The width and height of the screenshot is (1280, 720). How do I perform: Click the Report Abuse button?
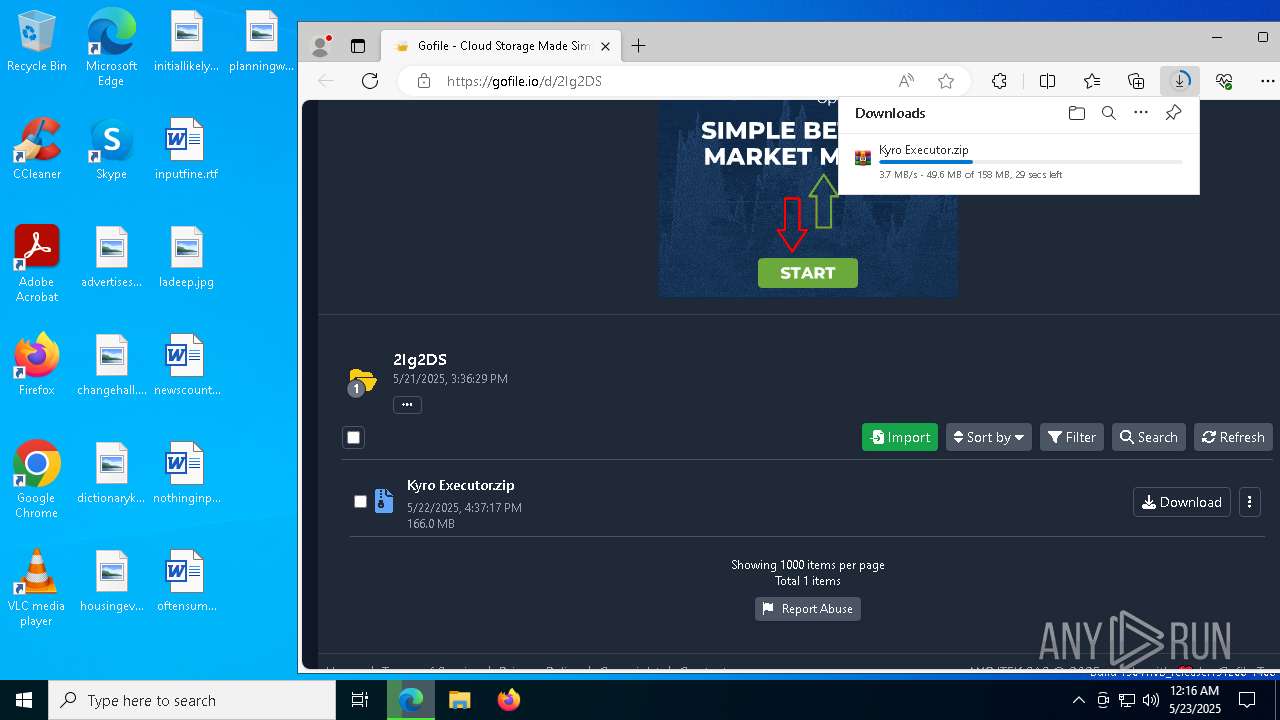pyautogui.click(x=808, y=609)
